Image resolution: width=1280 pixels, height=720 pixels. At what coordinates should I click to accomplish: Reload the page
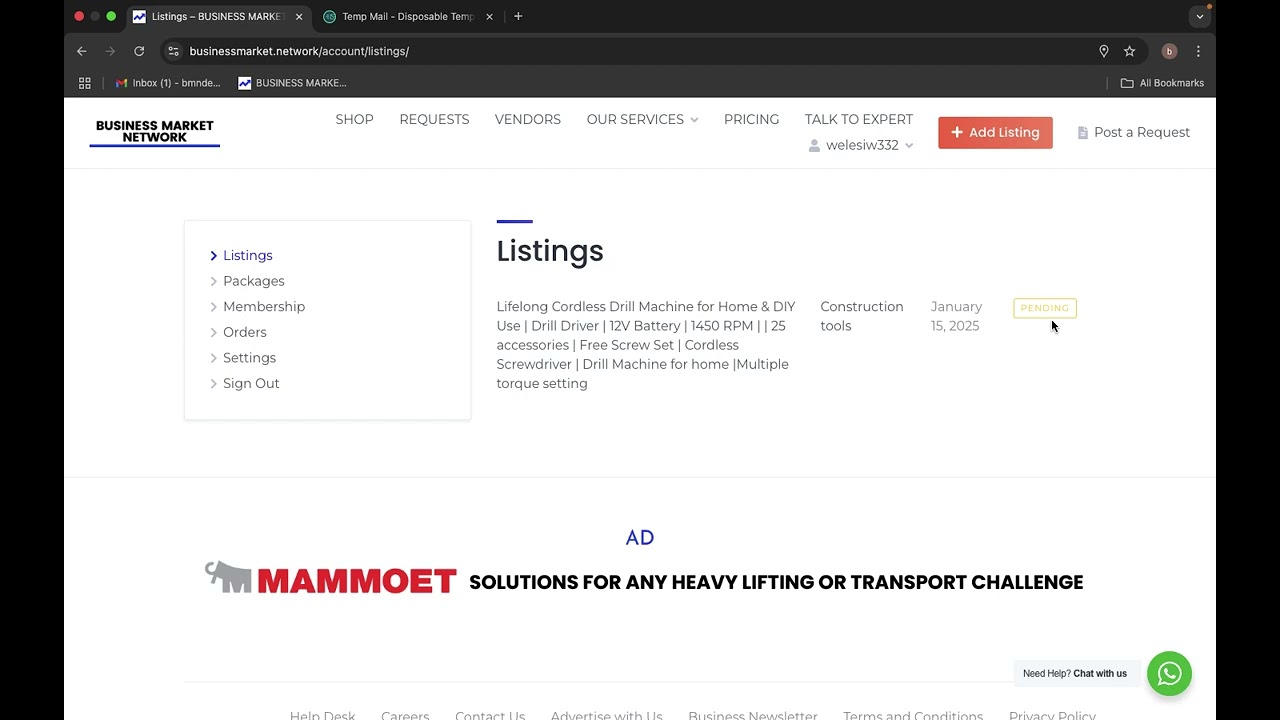[139, 51]
